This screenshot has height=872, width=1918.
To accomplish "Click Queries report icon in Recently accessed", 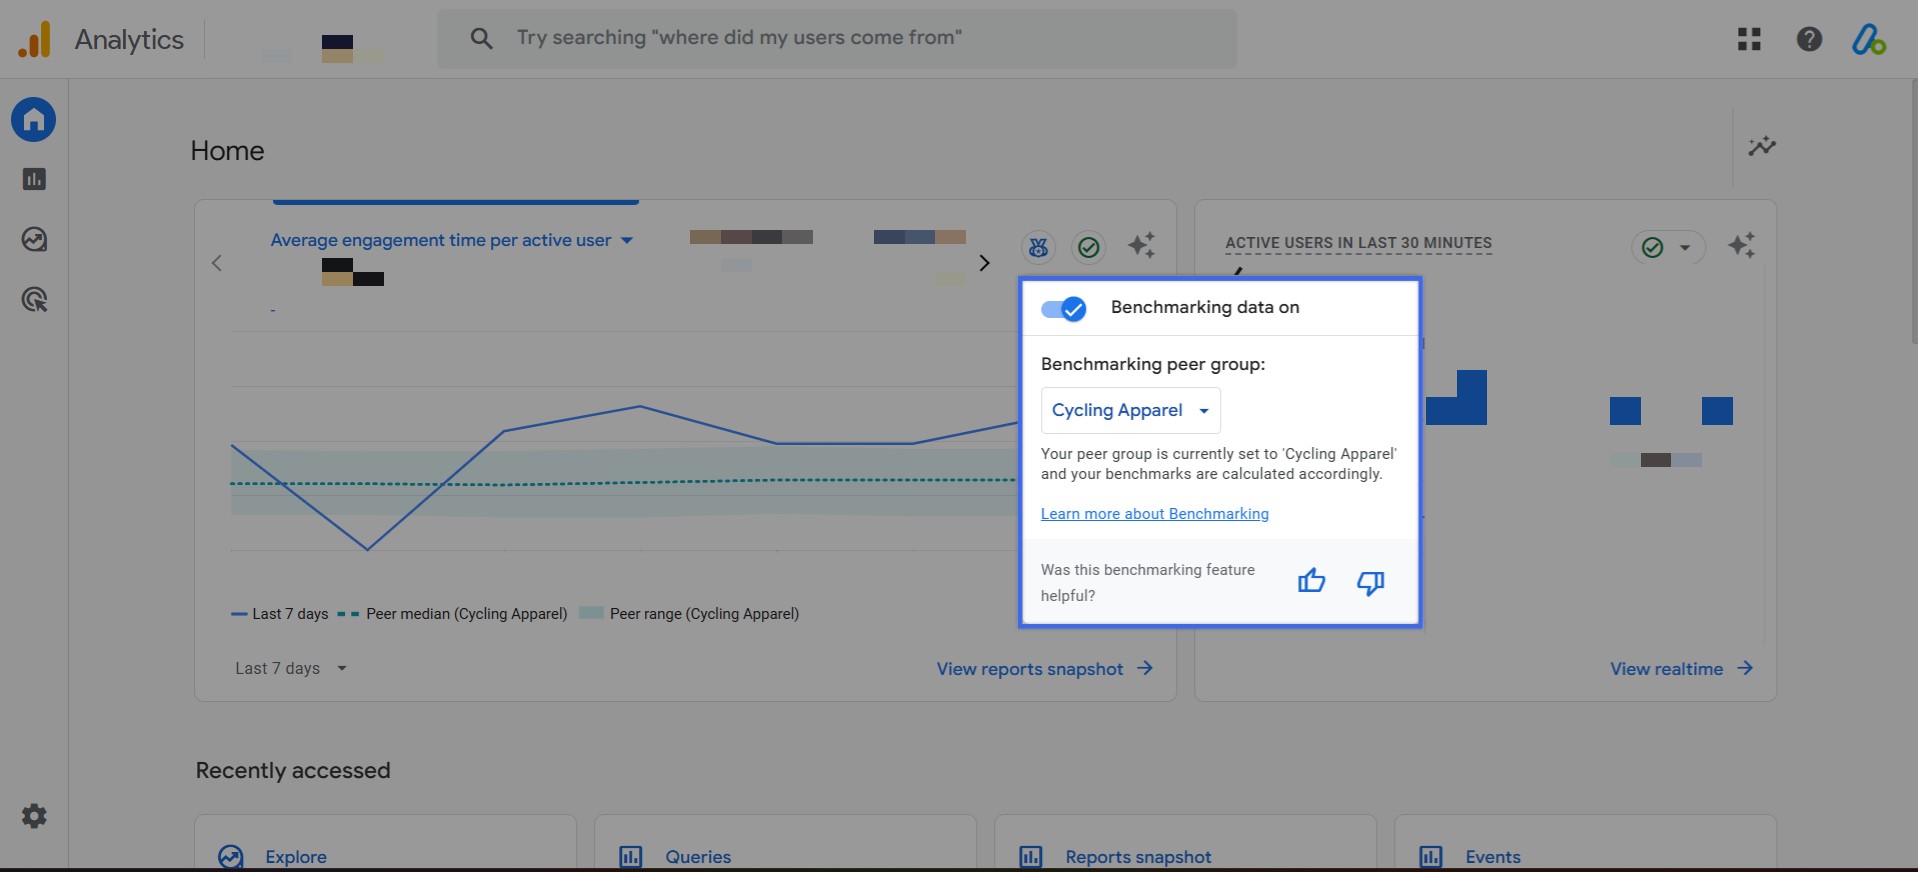I will point(631,856).
